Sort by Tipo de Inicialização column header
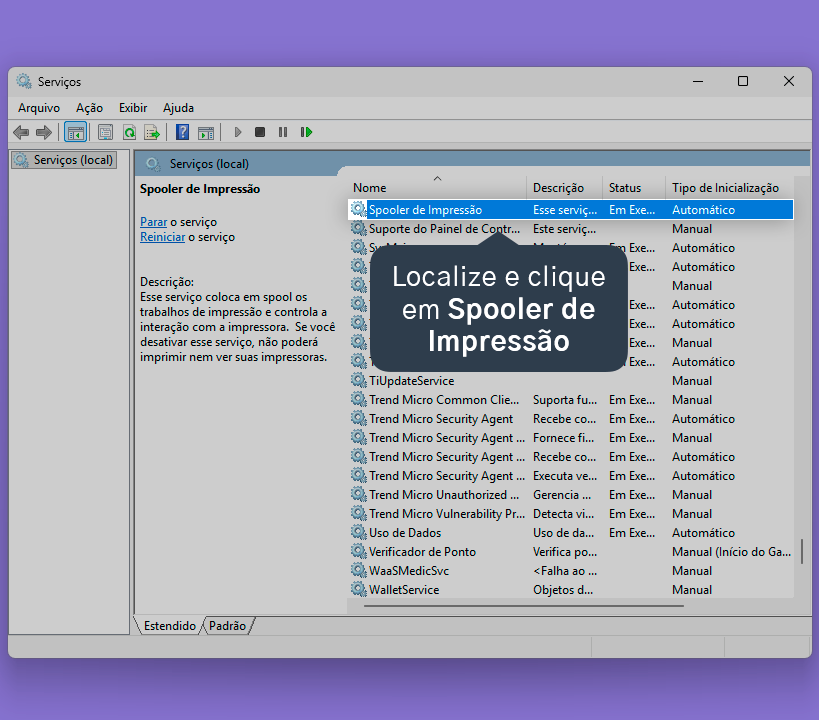The width and height of the screenshot is (819, 720). point(730,188)
